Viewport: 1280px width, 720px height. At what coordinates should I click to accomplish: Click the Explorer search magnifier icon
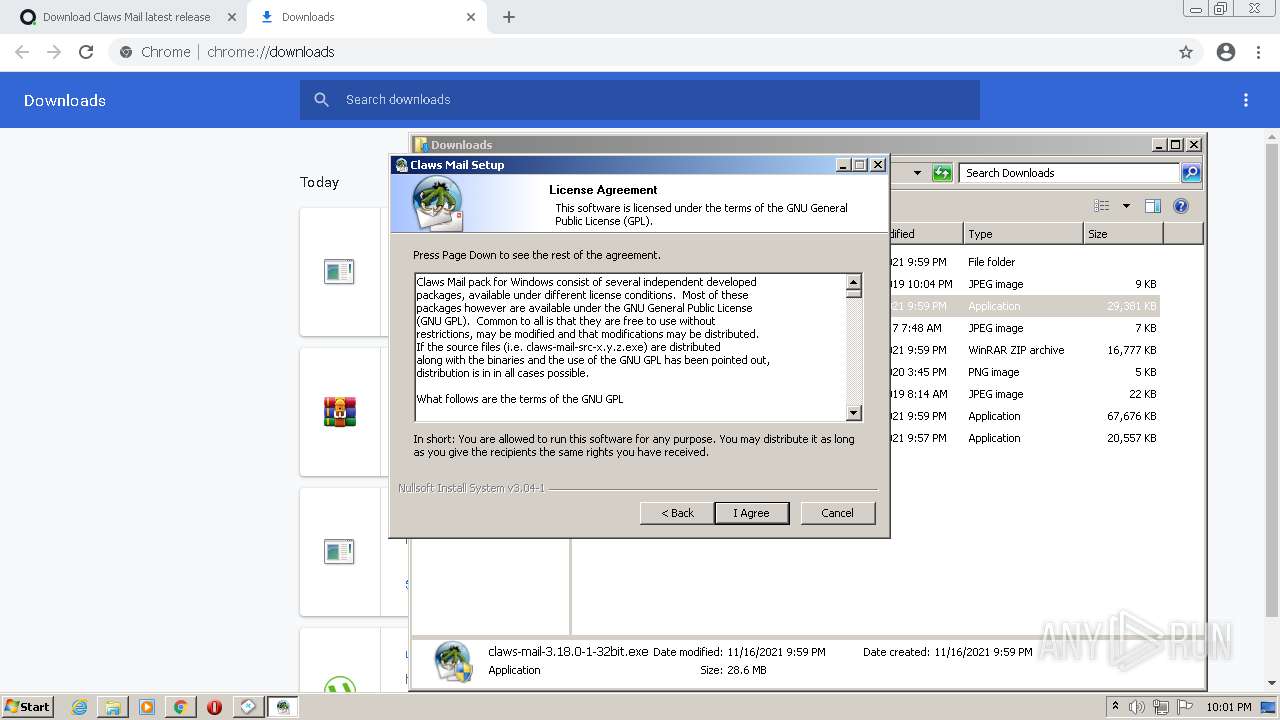pos(1190,173)
